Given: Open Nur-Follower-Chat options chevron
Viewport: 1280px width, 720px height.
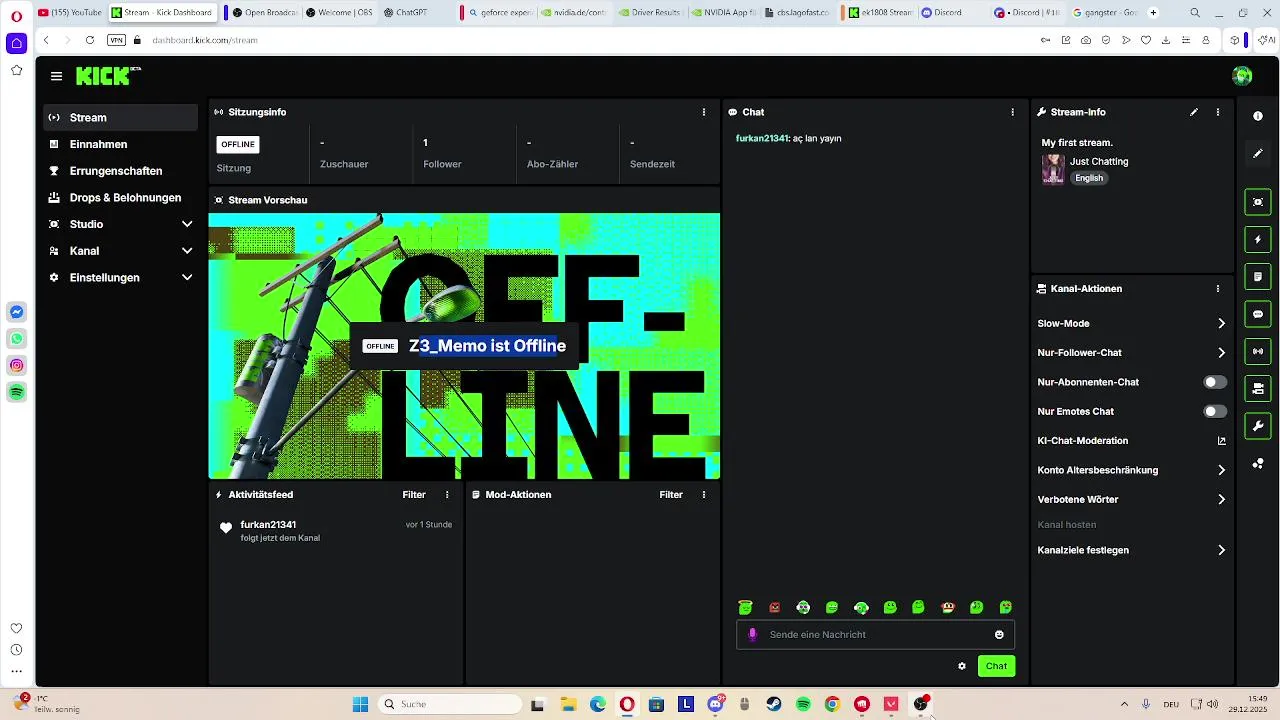Looking at the screenshot, I should [x=1221, y=352].
